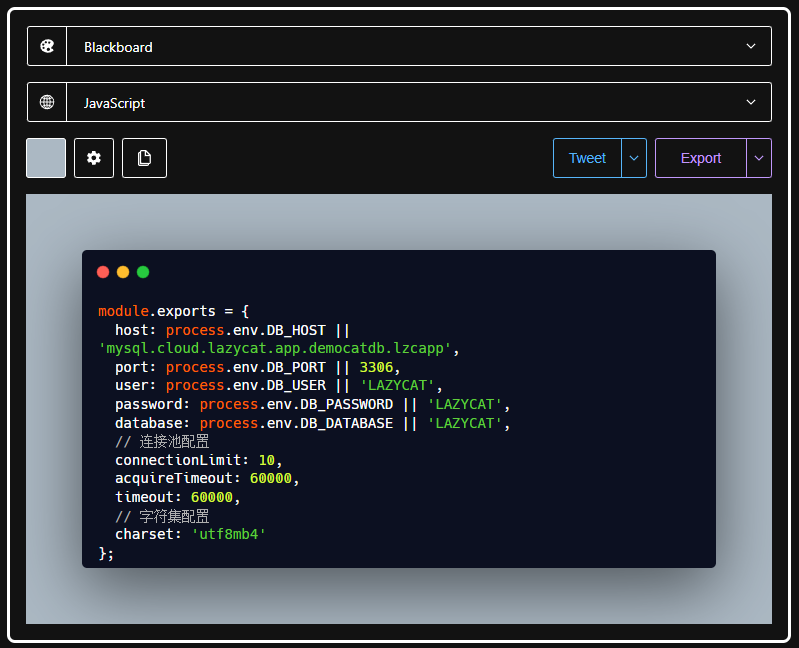Click the comment '// 连接池配置'
Screen dimensions: 799x648
(162, 441)
